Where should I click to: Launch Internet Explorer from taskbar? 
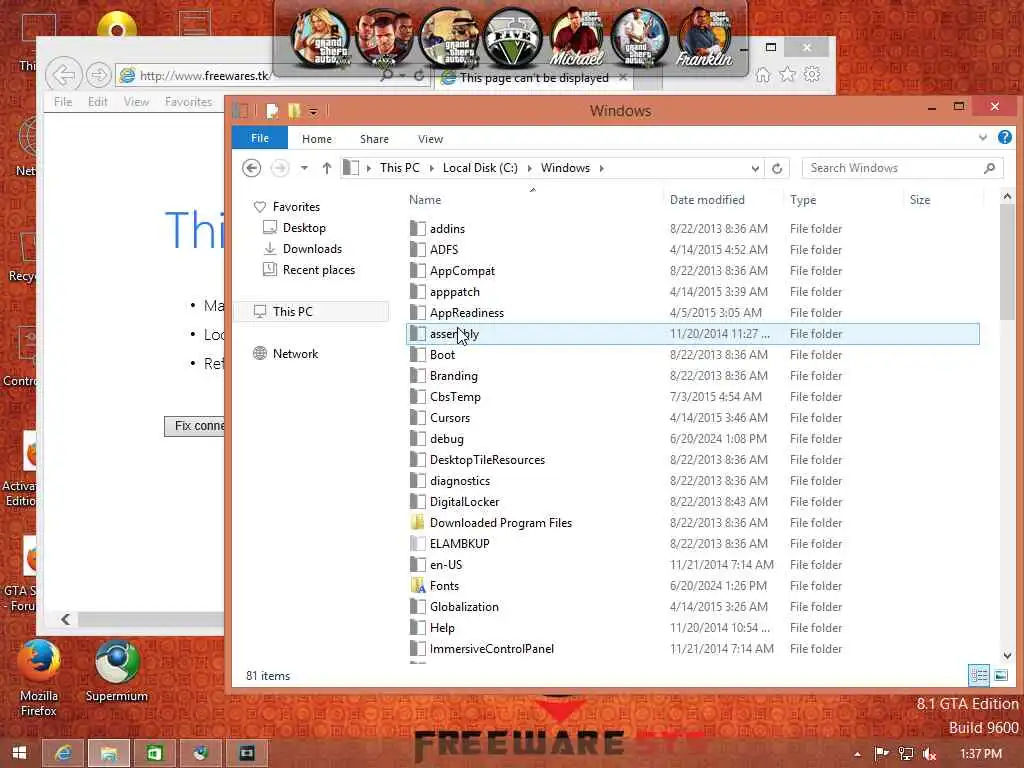(x=63, y=753)
